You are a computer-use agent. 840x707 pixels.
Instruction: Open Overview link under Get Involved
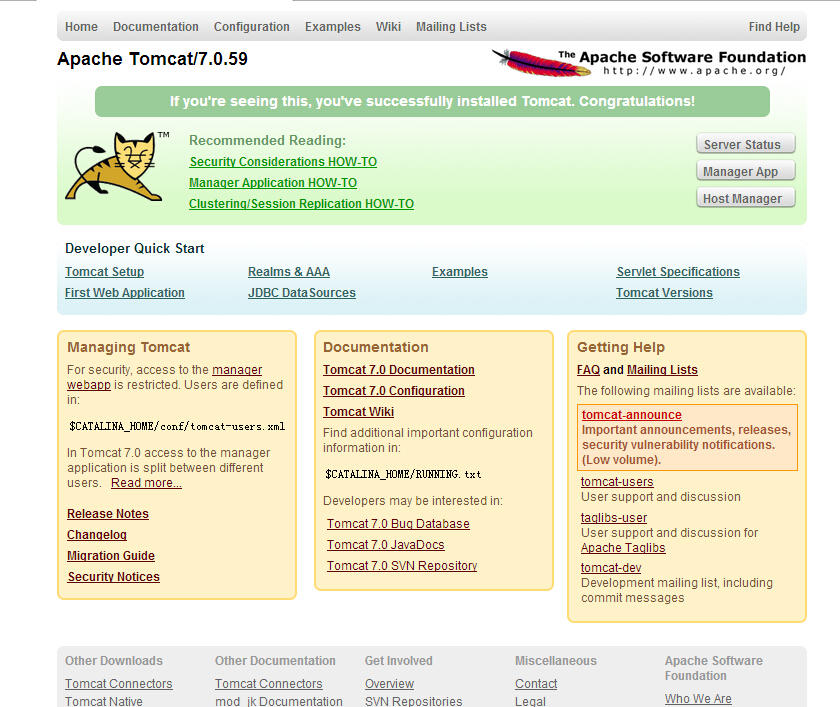[389, 683]
